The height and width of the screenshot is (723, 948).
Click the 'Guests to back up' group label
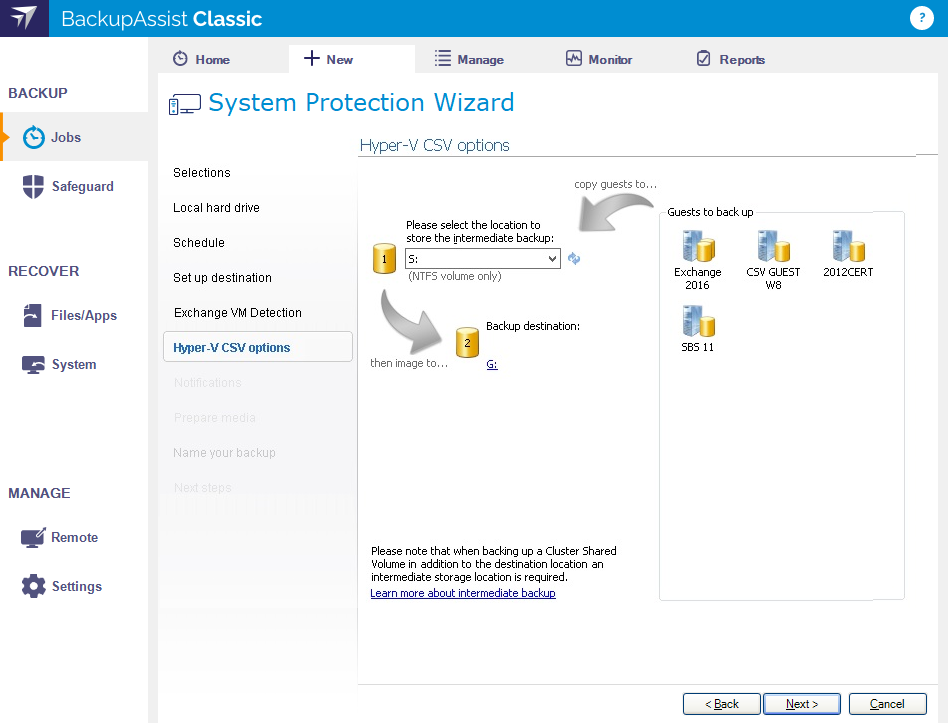710,212
